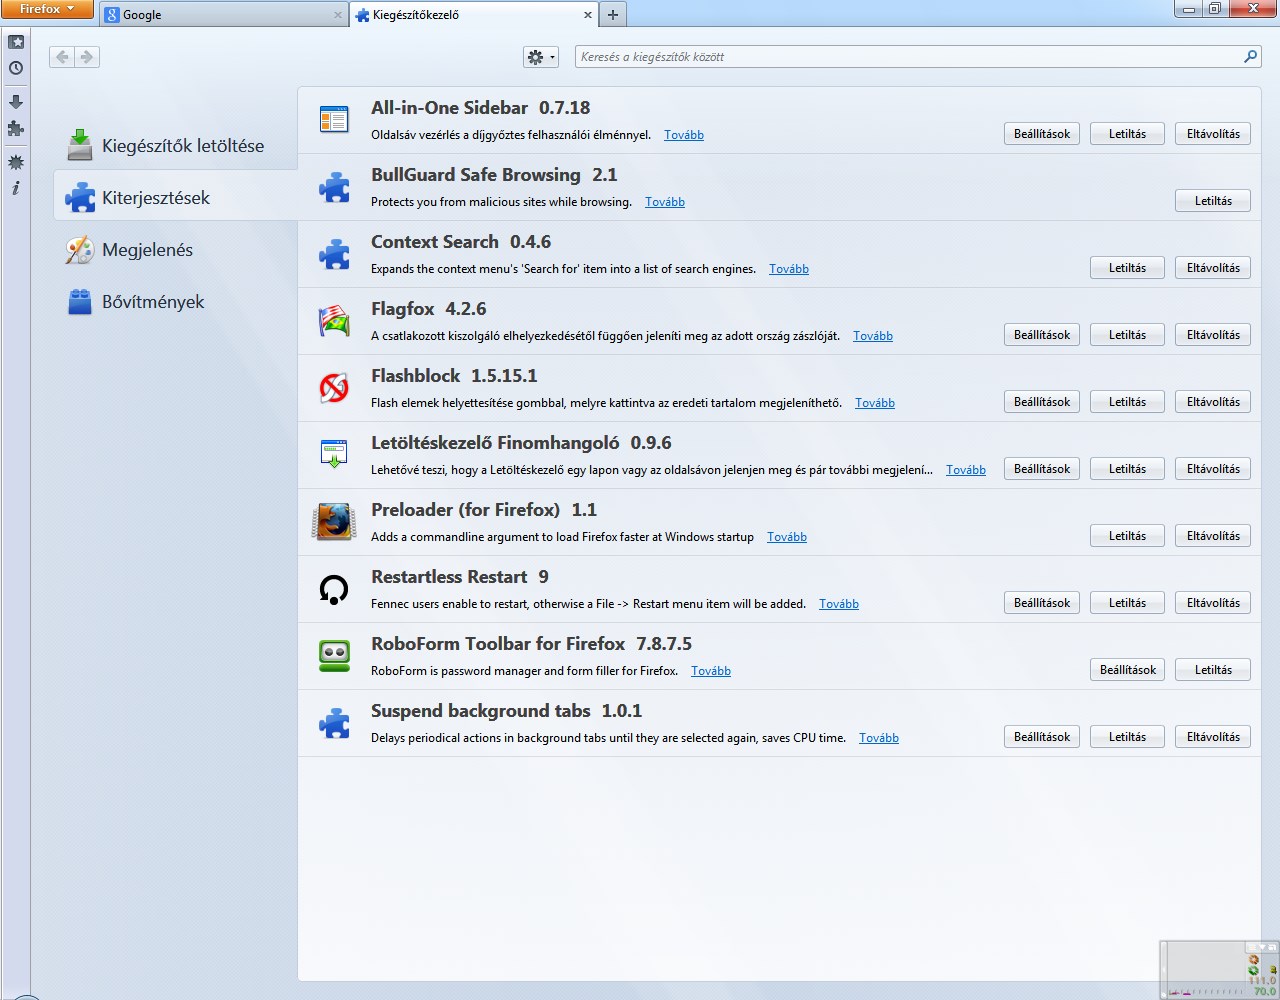1280x1000 pixels.
Task: Open Tovább link for BullGuard Safe Browsing
Action: (x=665, y=202)
